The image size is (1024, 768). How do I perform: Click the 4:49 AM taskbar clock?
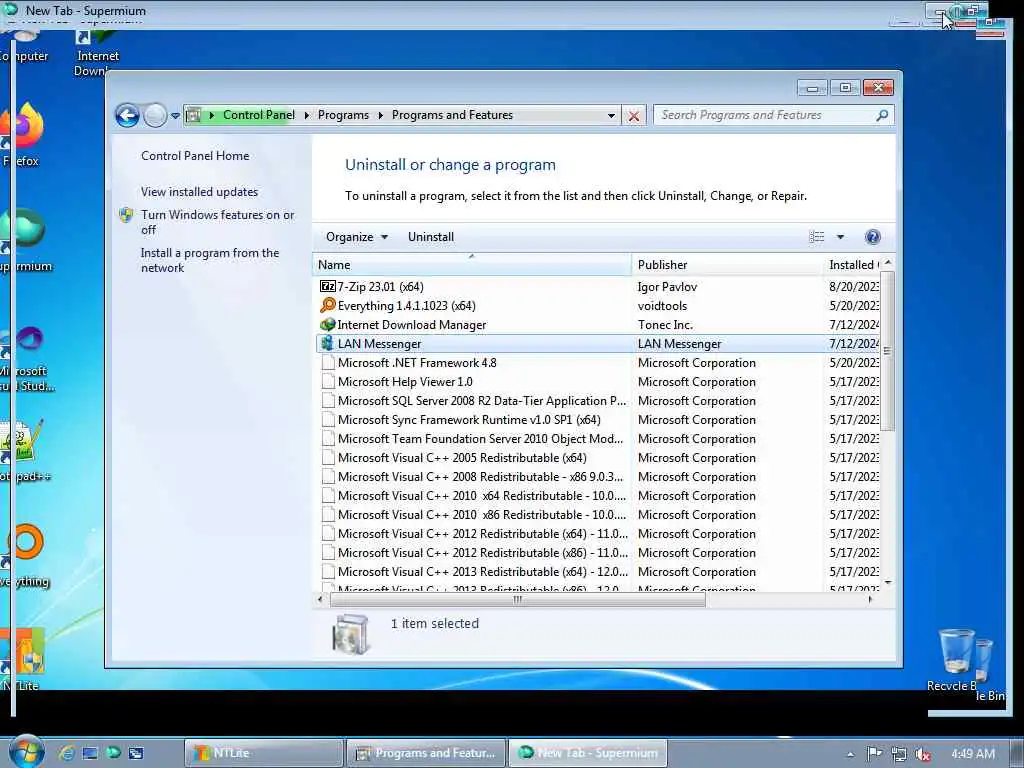pyautogui.click(x=973, y=754)
